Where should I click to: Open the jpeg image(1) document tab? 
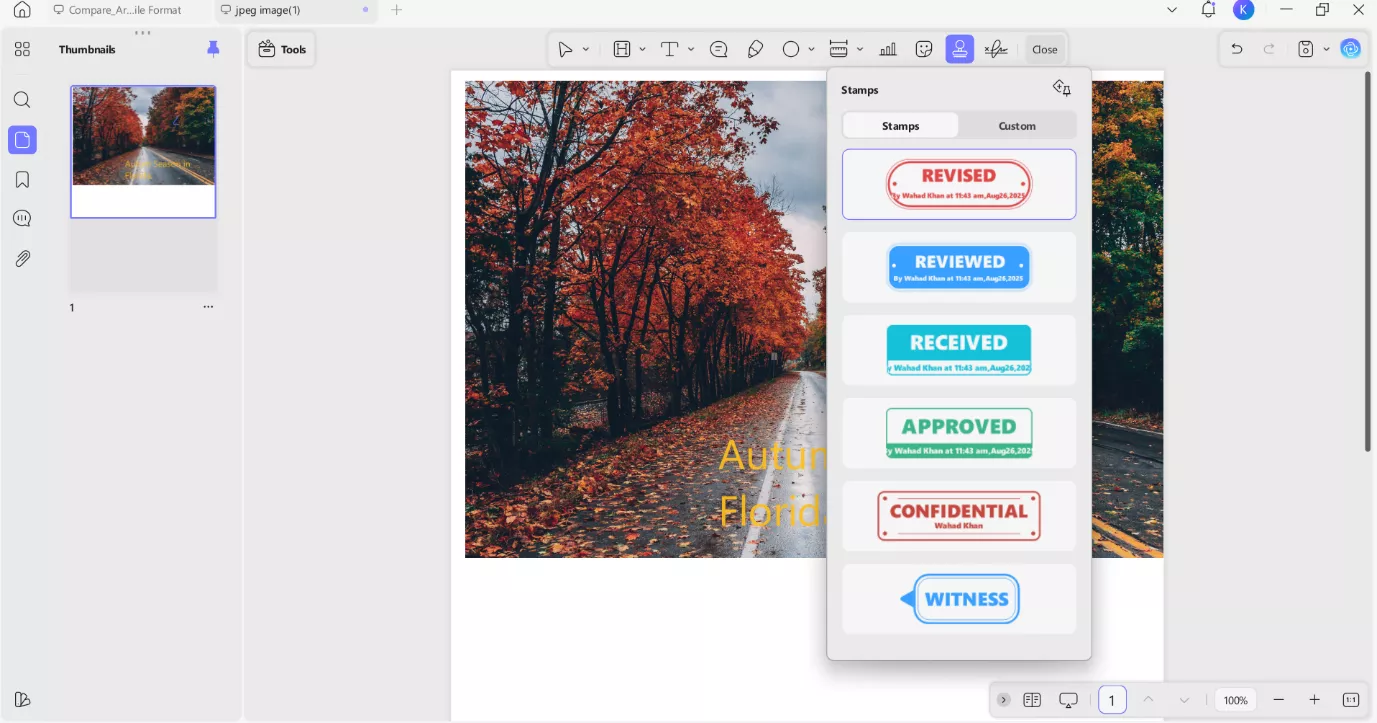[268, 10]
